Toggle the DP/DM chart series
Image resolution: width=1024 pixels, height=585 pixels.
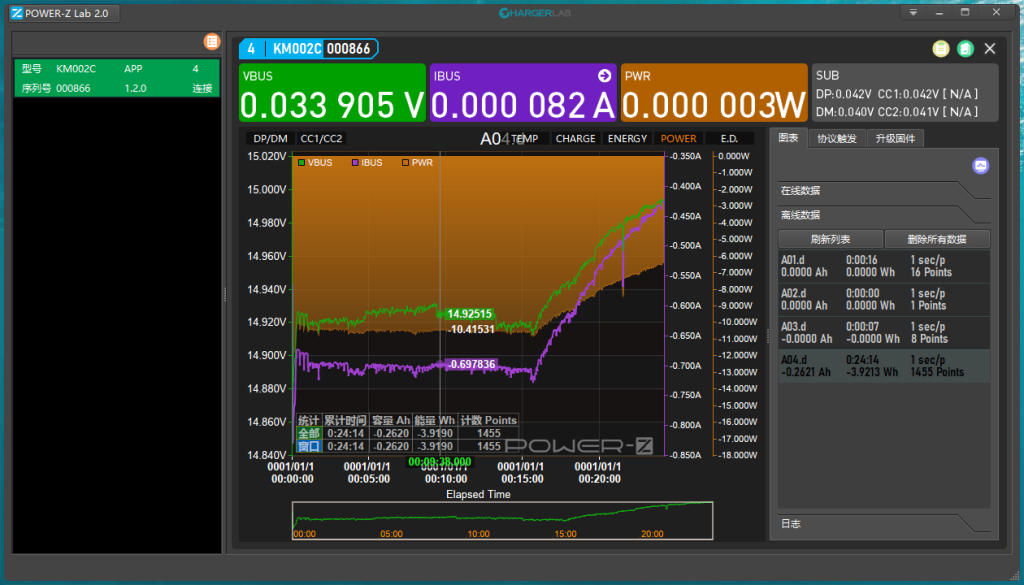(270, 138)
